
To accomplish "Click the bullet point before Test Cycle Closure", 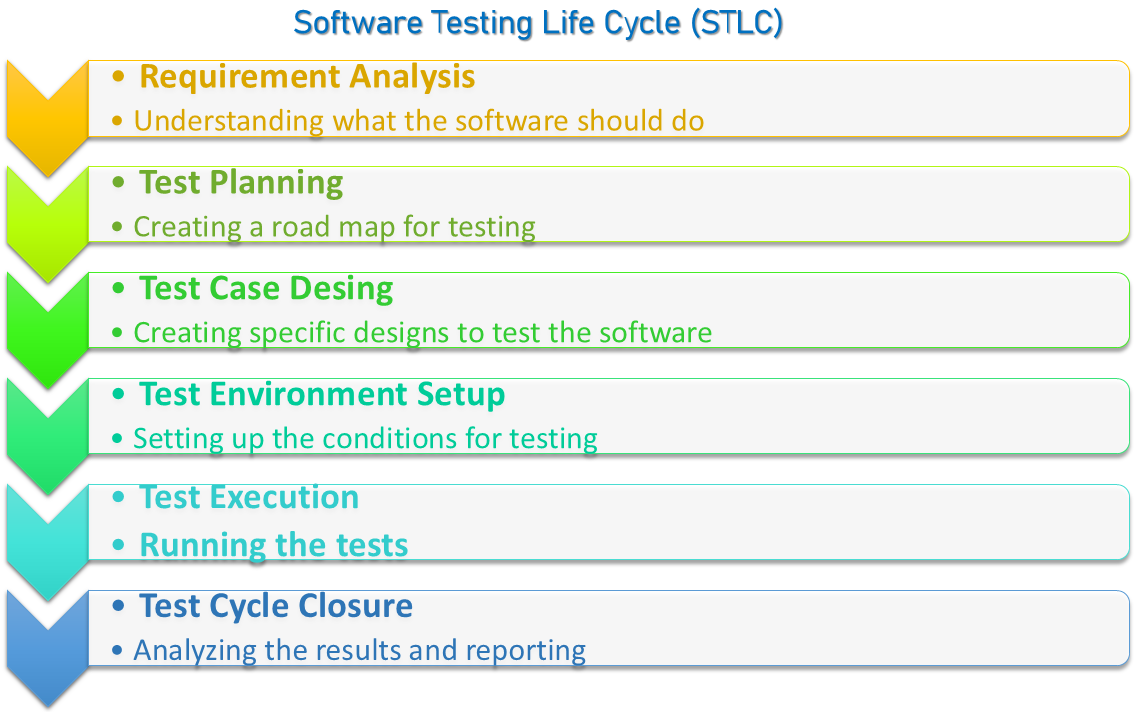I will pos(119,605).
